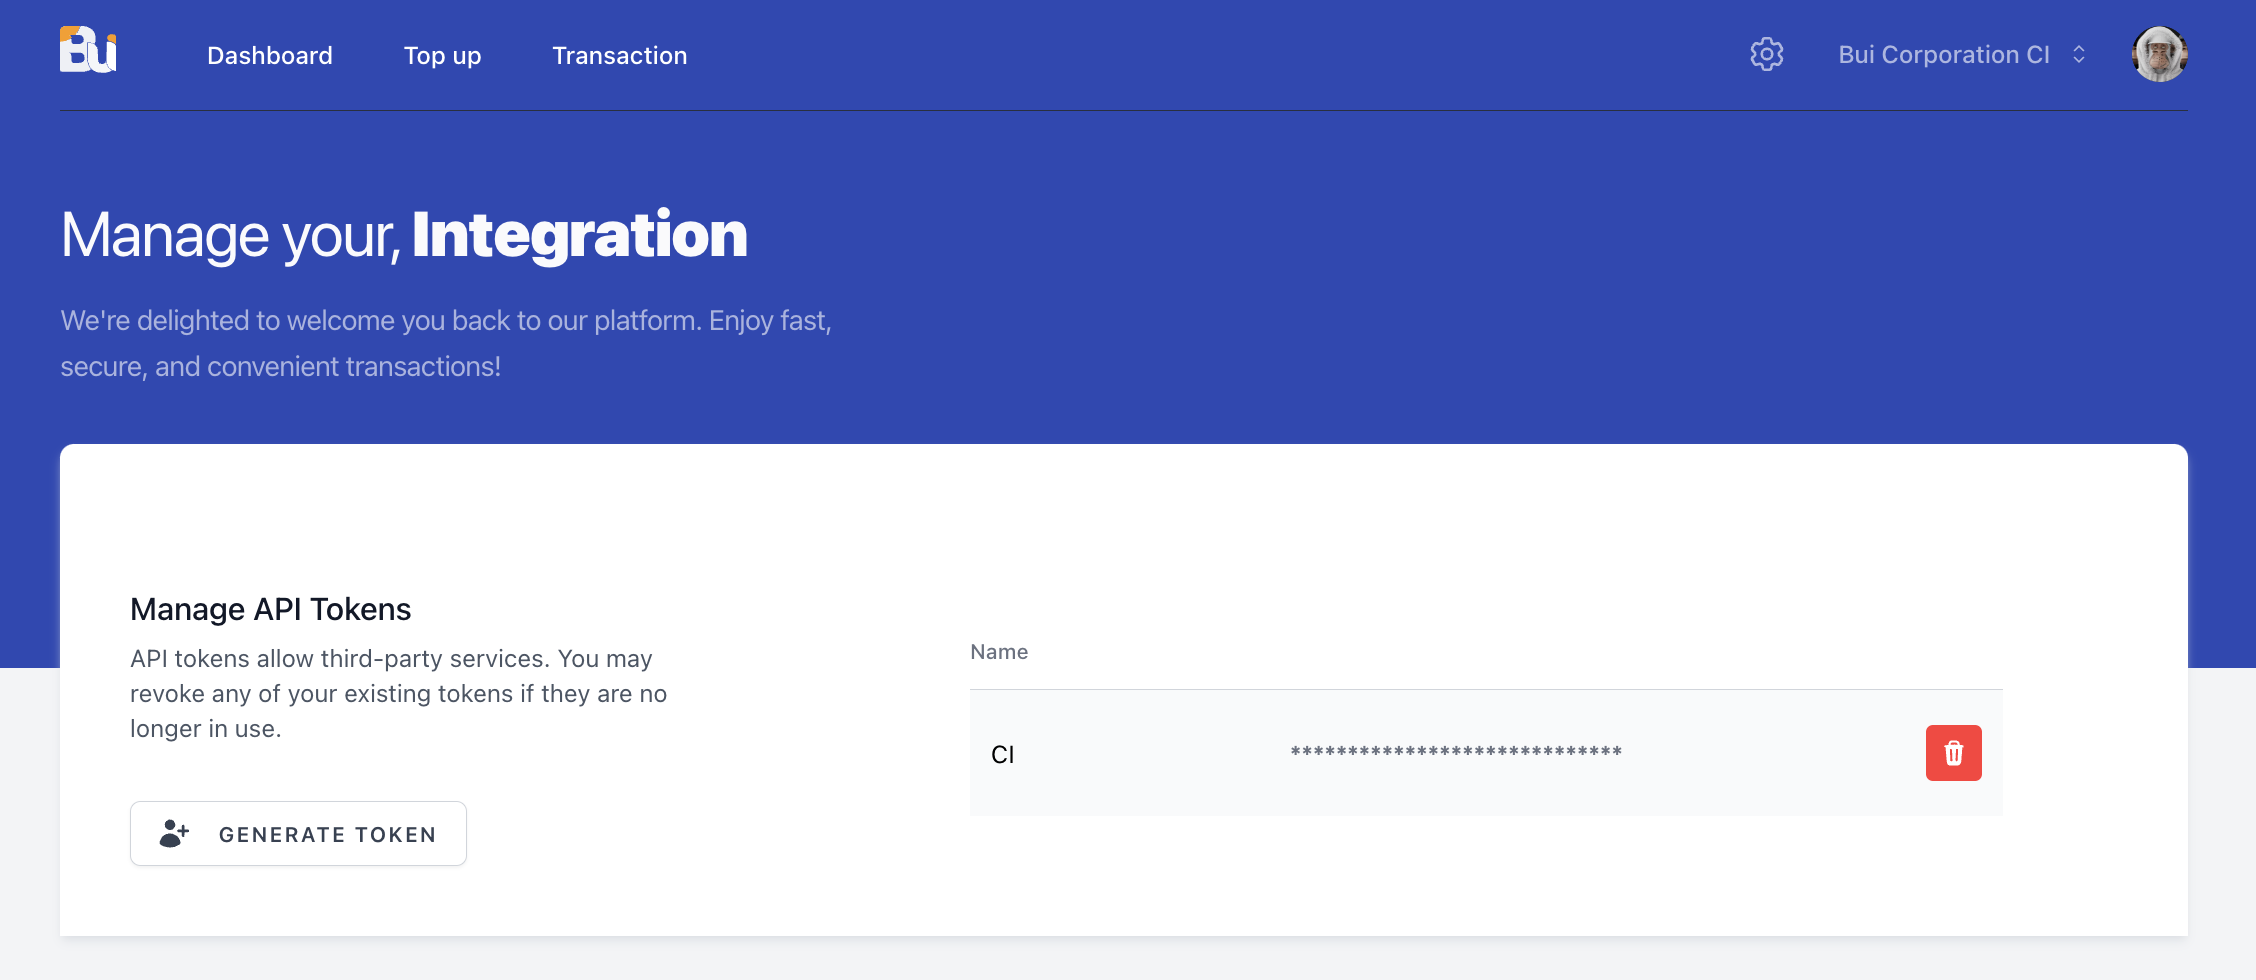Go to the Dashboard page
This screenshot has width=2256, height=980.
[270, 56]
